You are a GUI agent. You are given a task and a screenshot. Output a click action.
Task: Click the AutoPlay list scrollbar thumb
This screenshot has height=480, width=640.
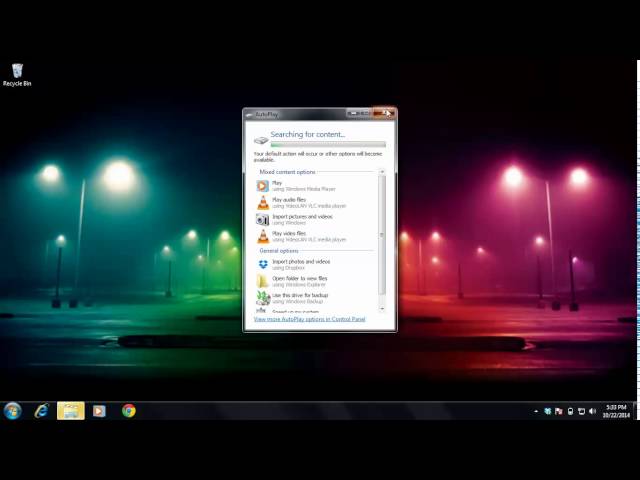(x=382, y=235)
